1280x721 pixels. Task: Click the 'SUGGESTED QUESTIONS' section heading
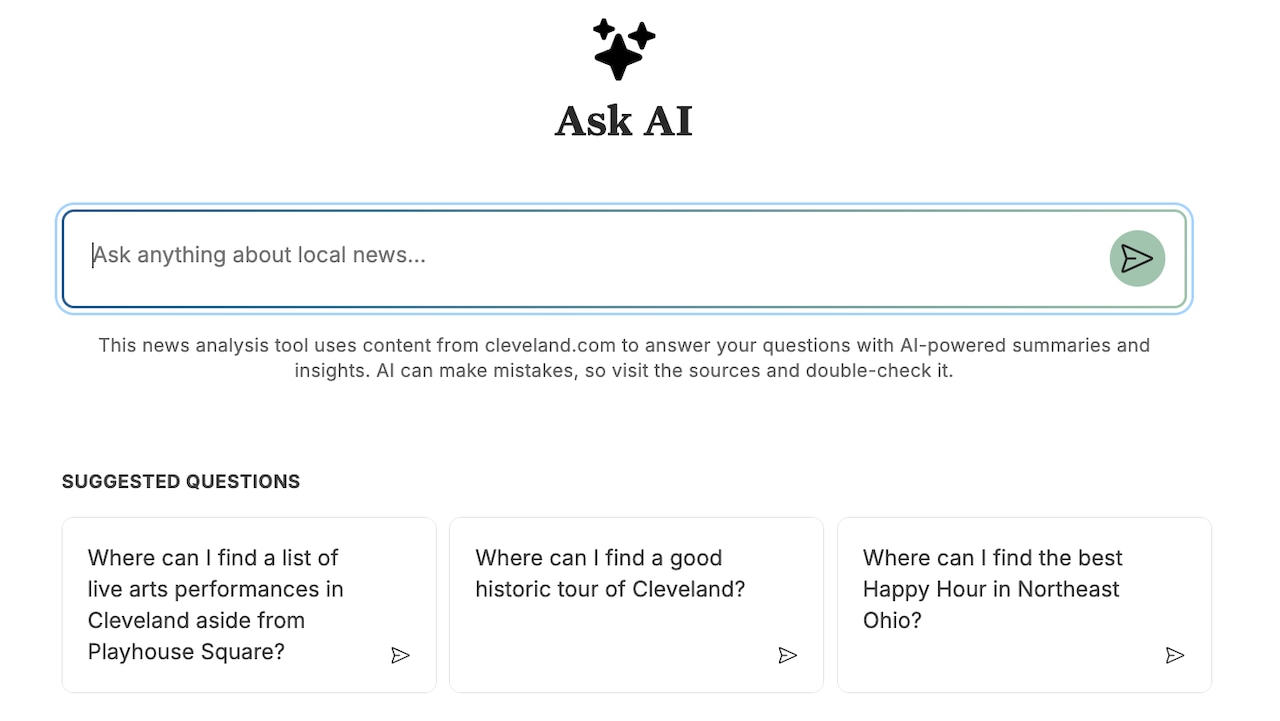click(181, 482)
